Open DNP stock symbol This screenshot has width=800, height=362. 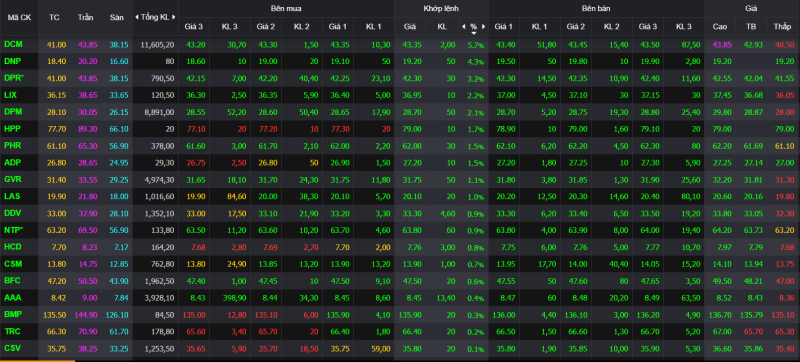[13, 61]
